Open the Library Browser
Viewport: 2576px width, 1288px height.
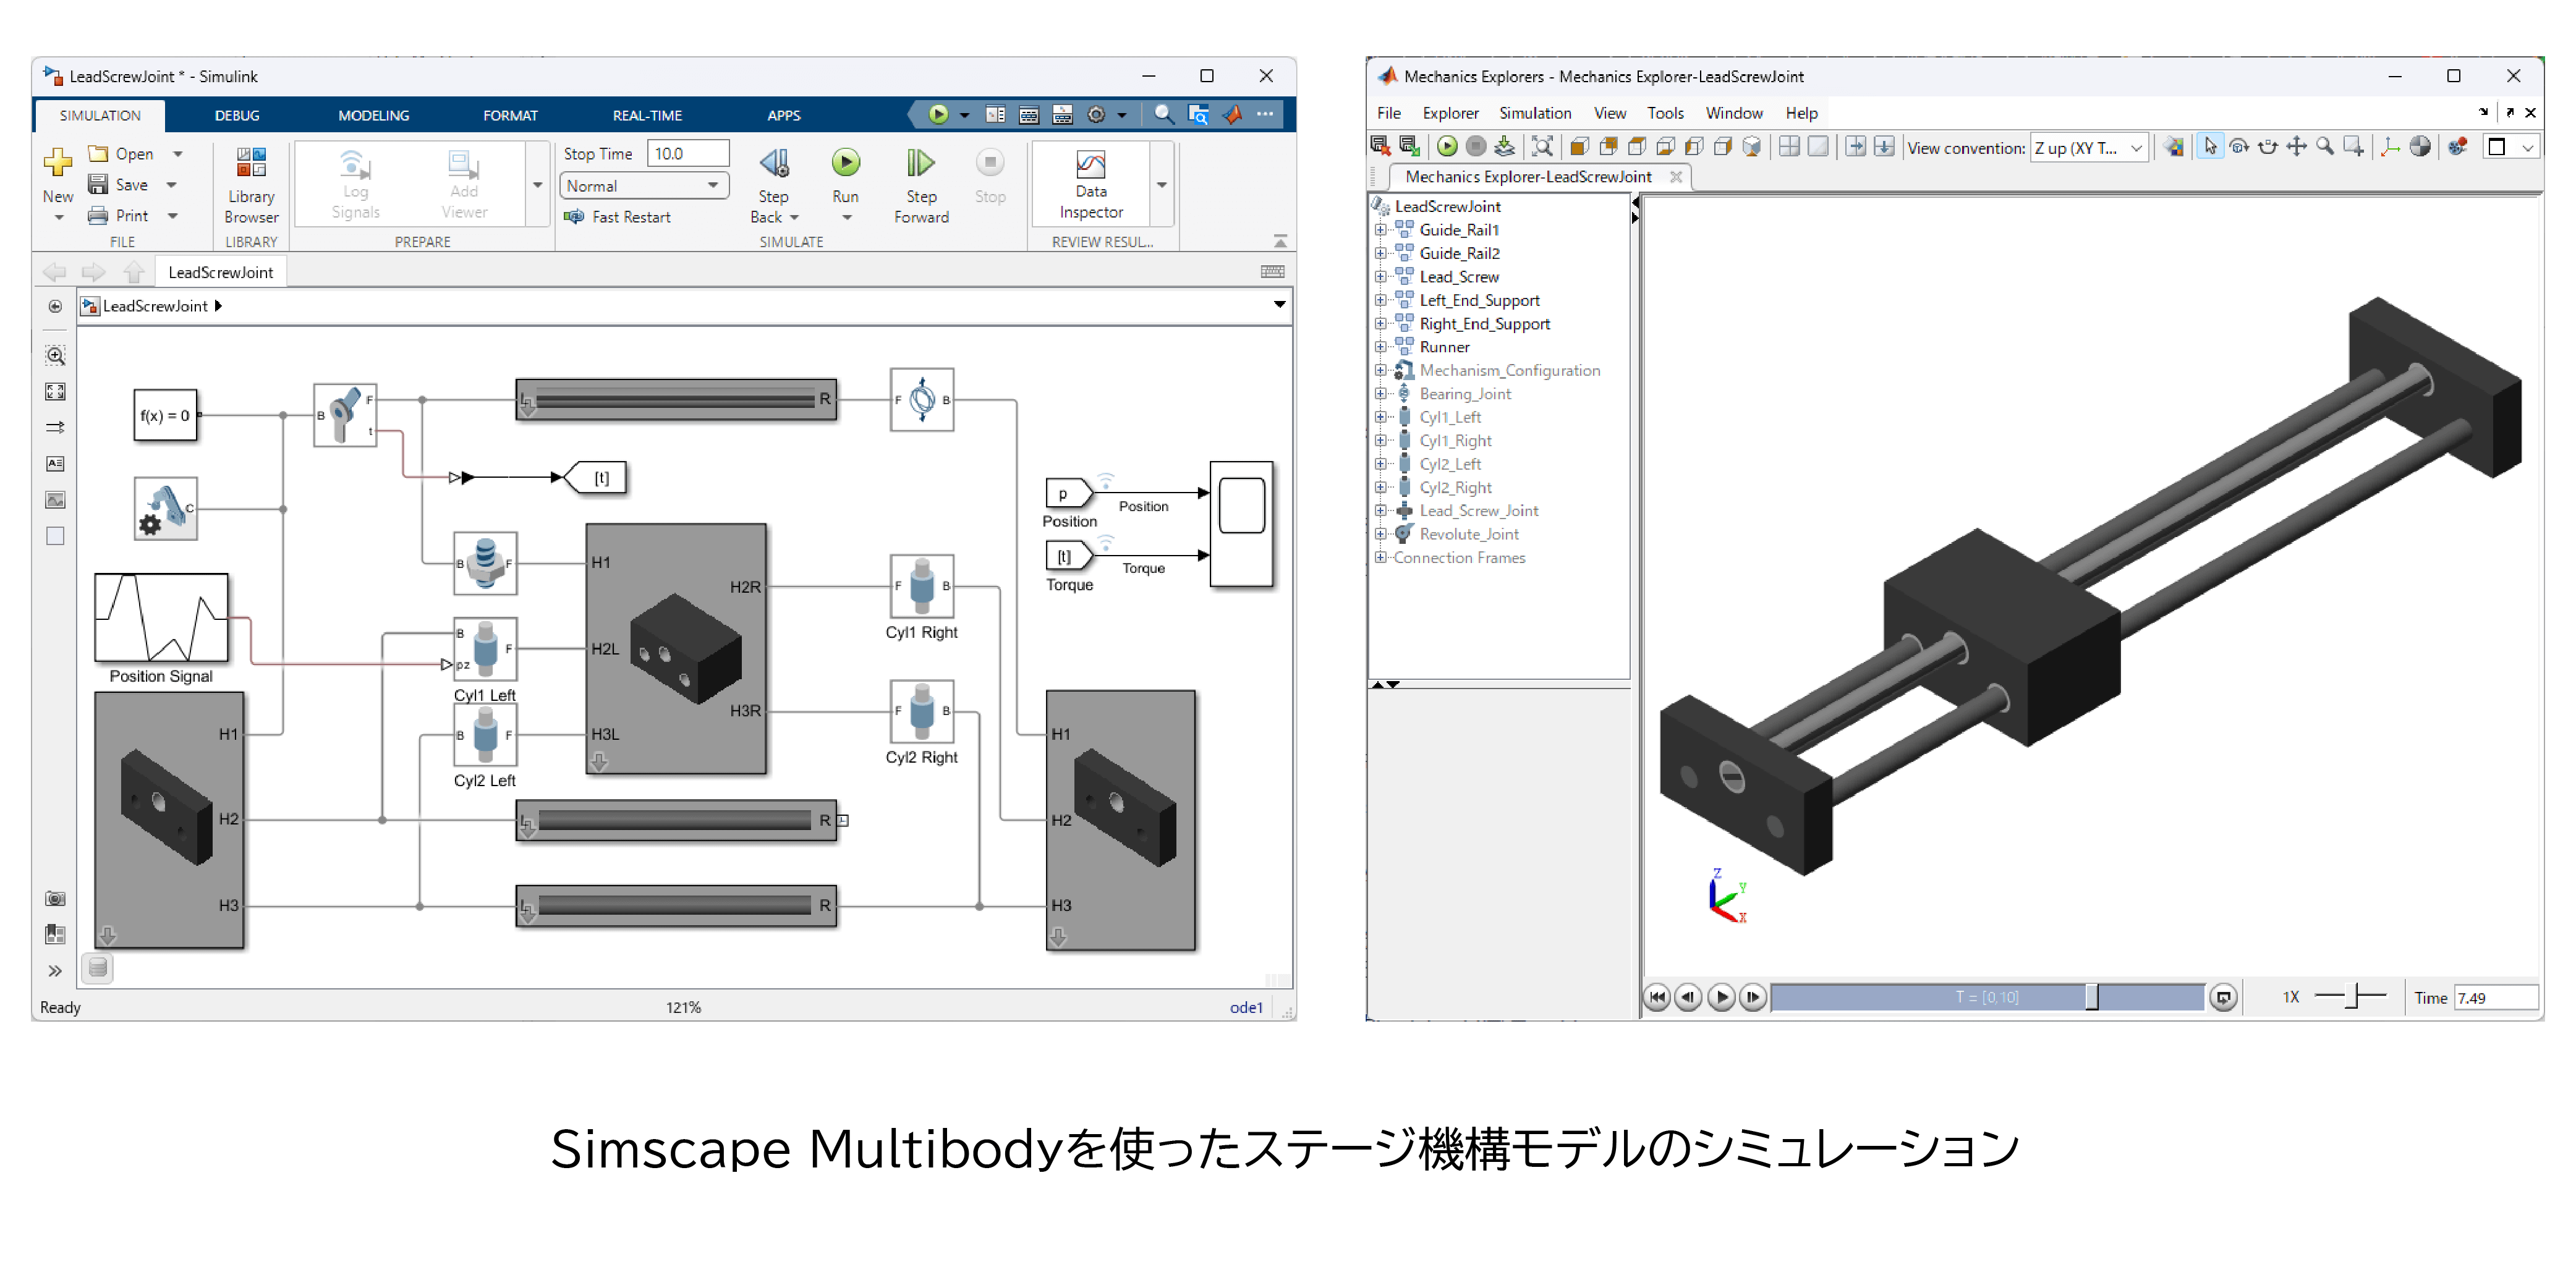251,185
